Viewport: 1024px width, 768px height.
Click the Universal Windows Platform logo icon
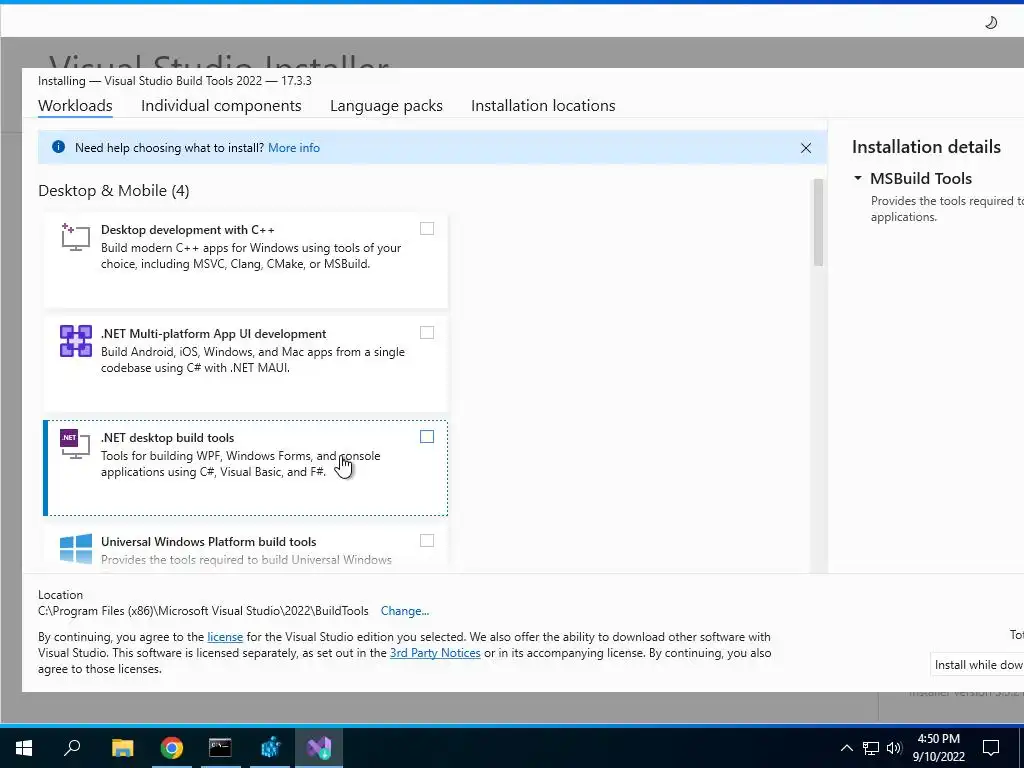coord(76,549)
